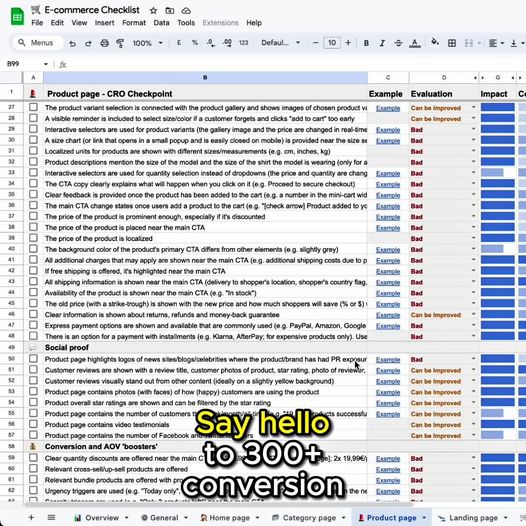Tick checkbox for row 39 price localized
This screenshot has width=526, height=526.
[33, 238]
